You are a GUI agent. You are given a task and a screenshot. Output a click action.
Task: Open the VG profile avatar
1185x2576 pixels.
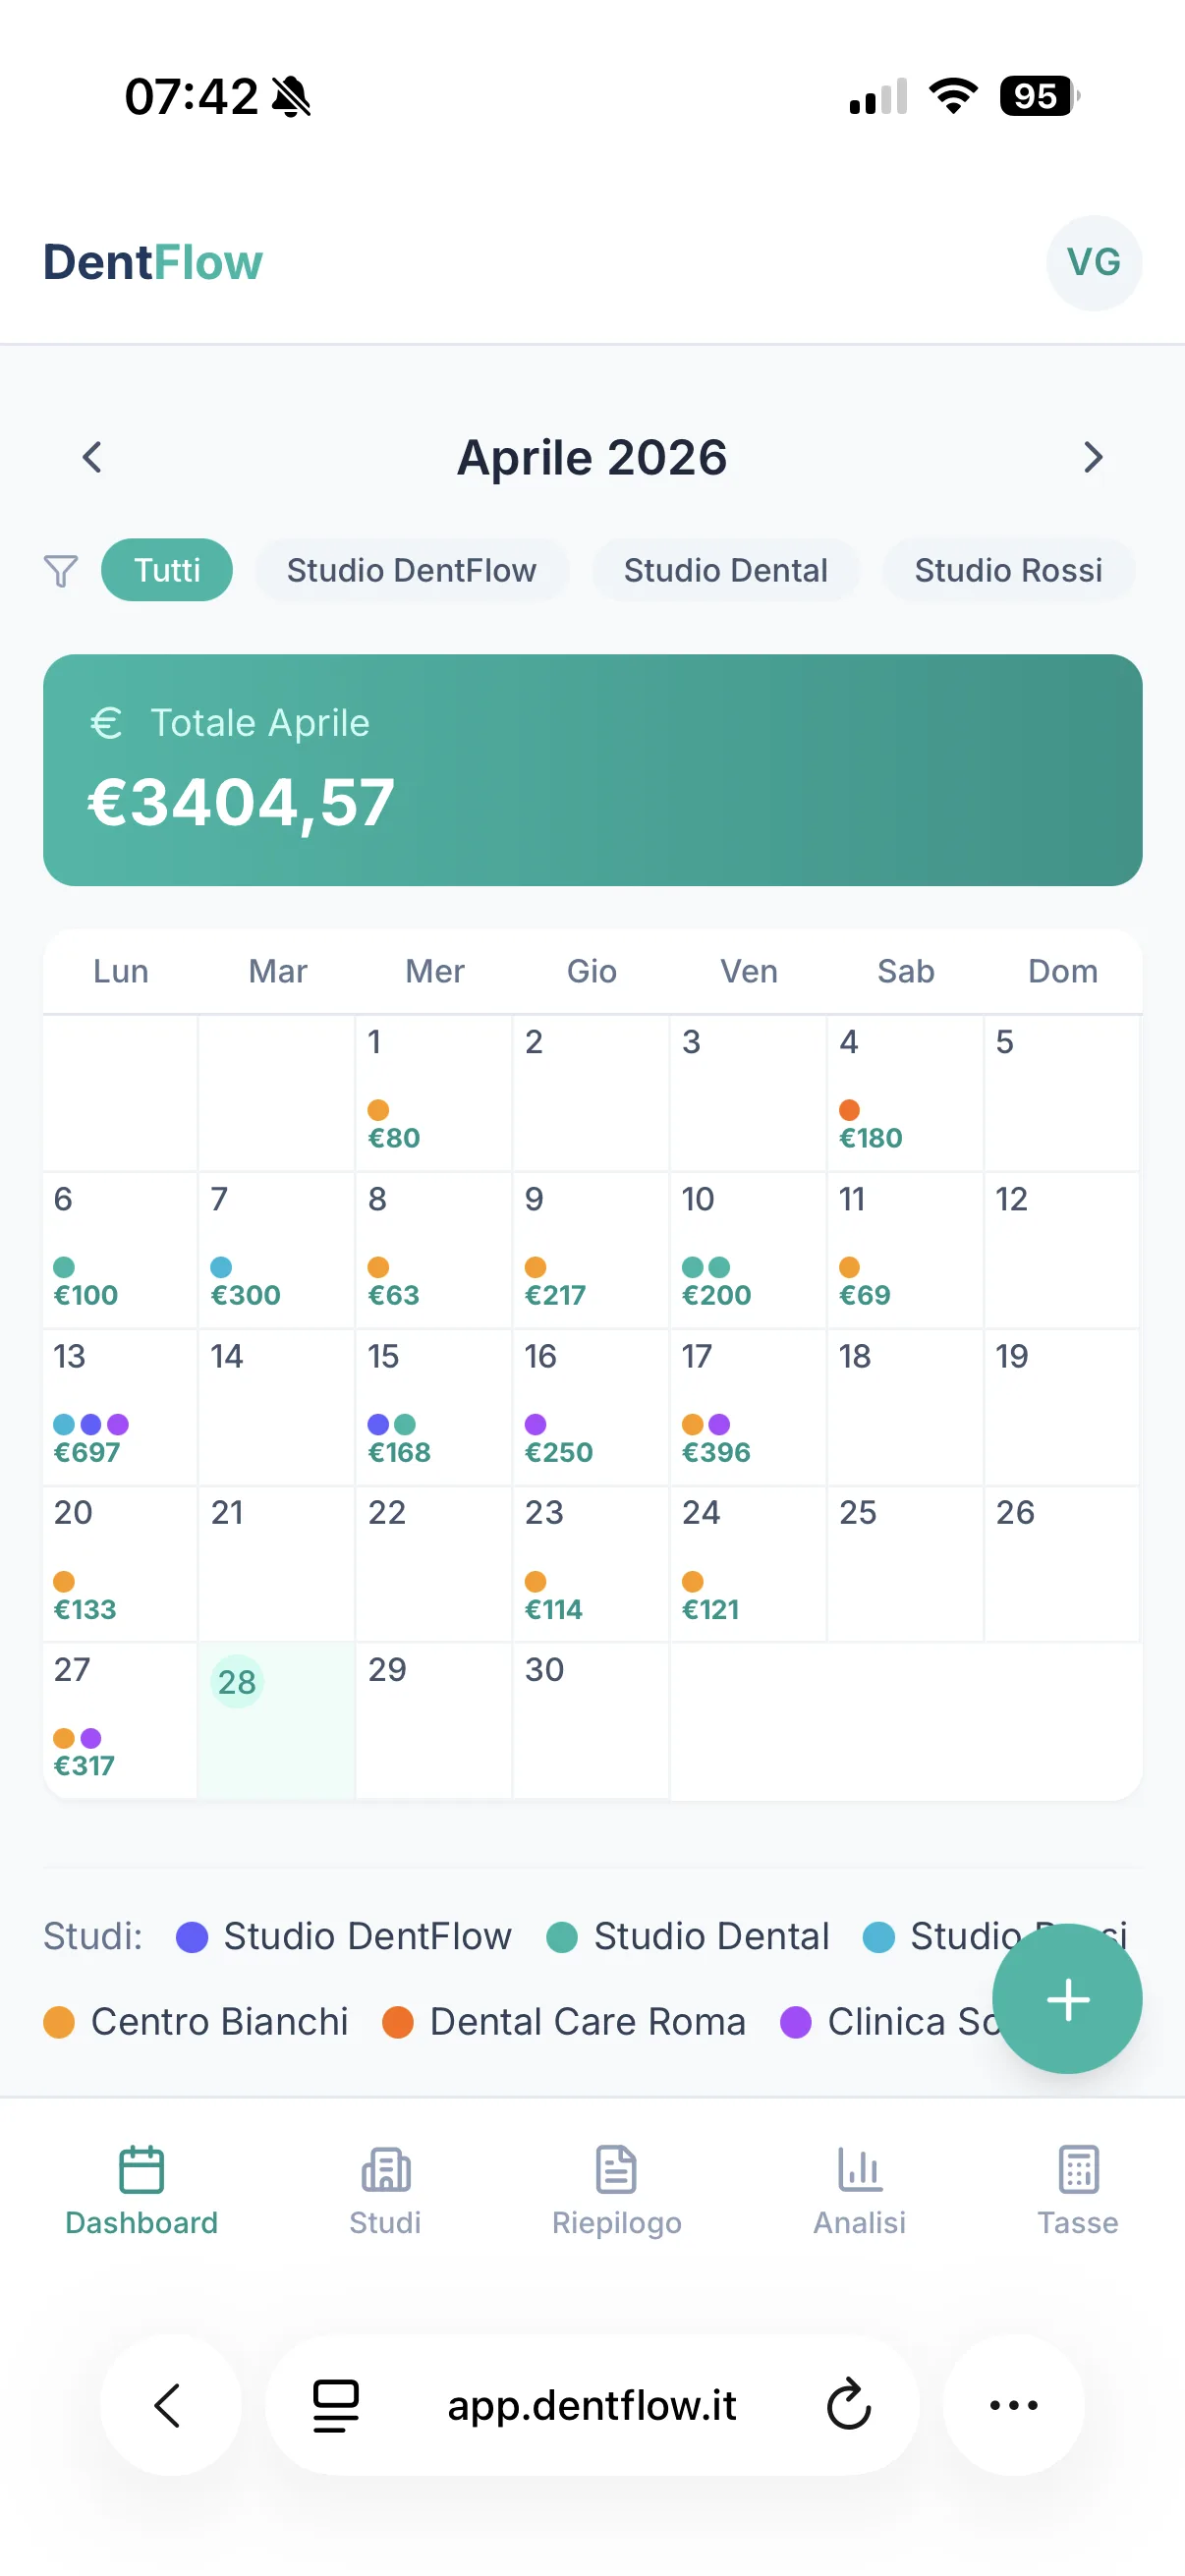(1094, 262)
